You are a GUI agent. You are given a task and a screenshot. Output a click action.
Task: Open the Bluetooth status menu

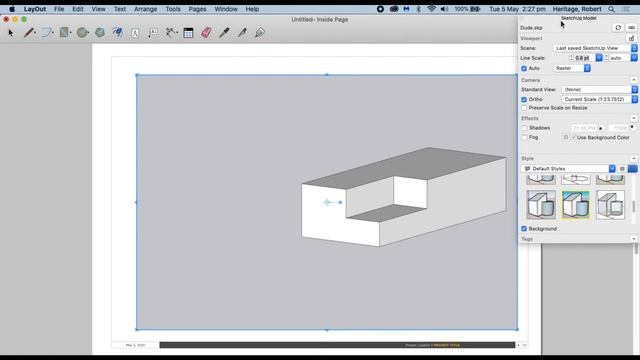pyautogui.click(x=418, y=9)
